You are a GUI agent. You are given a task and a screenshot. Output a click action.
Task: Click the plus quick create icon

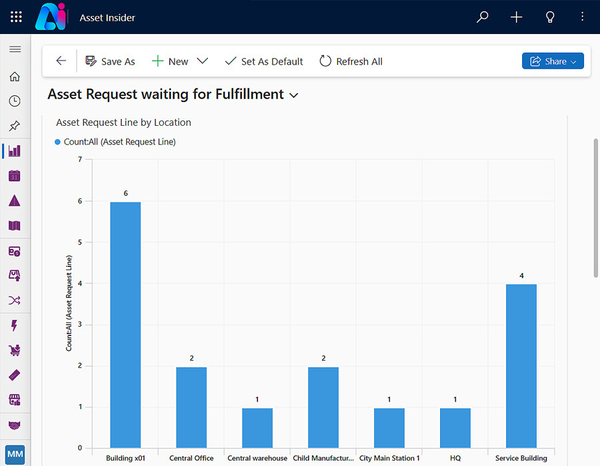516,17
